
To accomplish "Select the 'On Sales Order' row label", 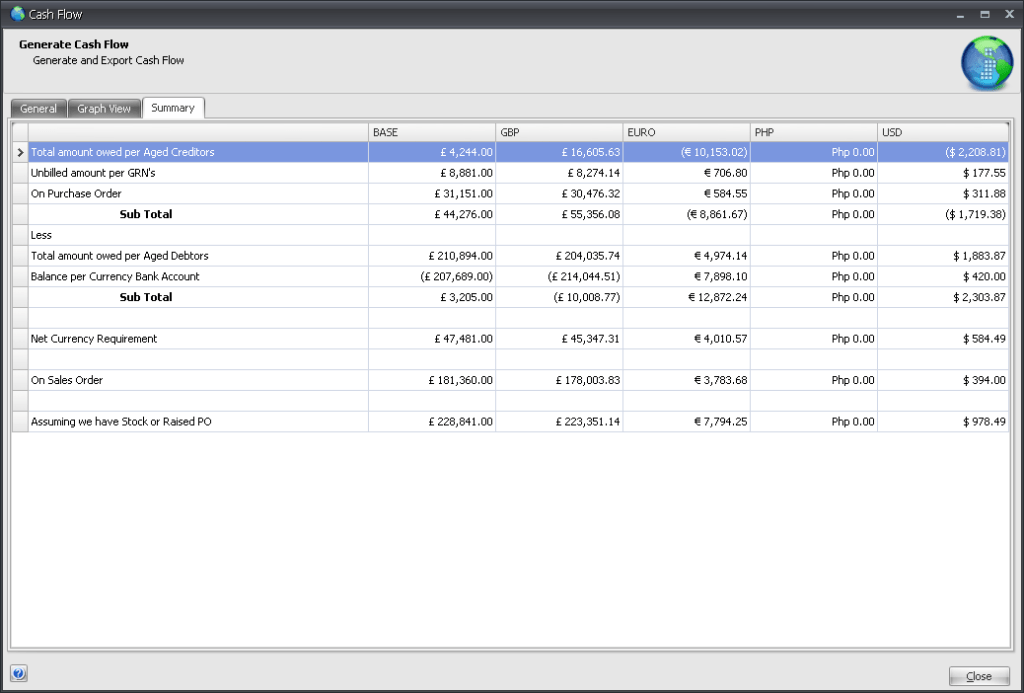I will (x=67, y=380).
